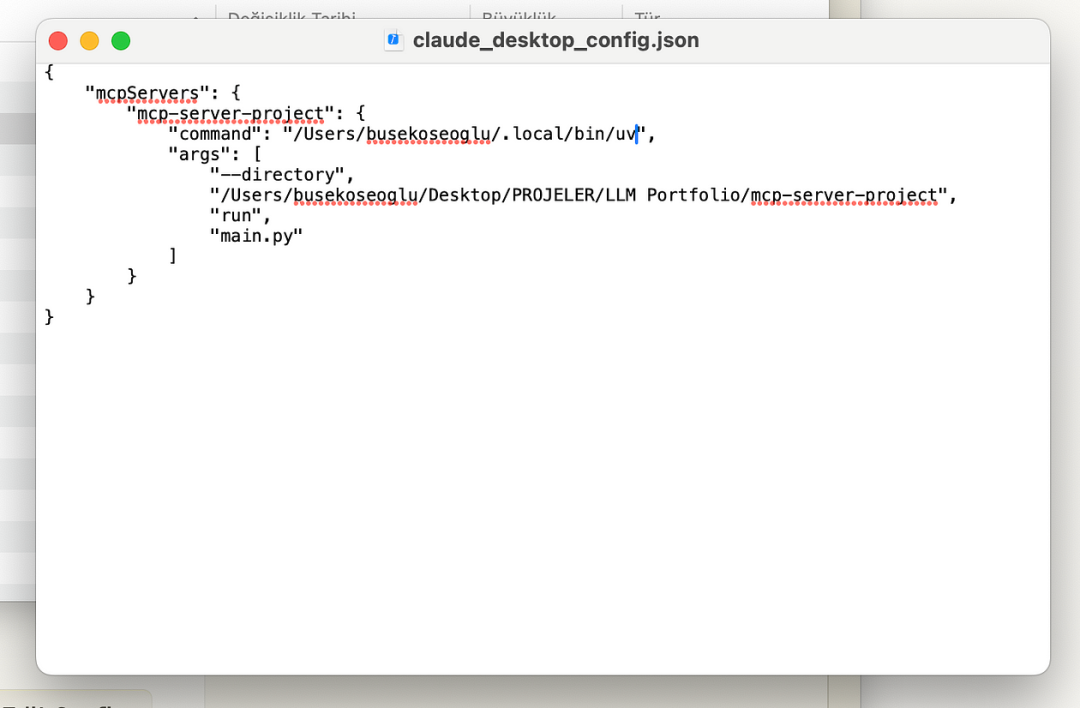Click the JSON file icon in title bar
The width and height of the screenshot is (1080, 708).
(x=394, y=40)
